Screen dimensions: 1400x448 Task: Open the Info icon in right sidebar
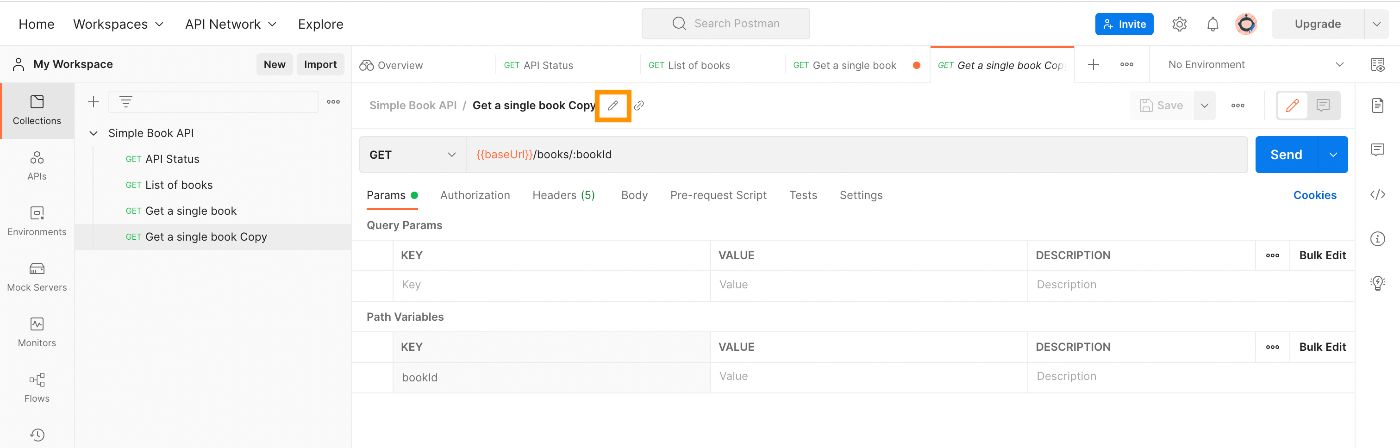tap(1378, 238)
